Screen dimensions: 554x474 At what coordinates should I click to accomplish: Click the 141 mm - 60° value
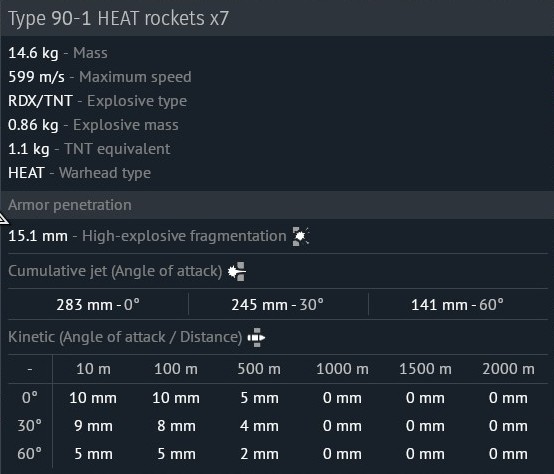tap(457, 304)
